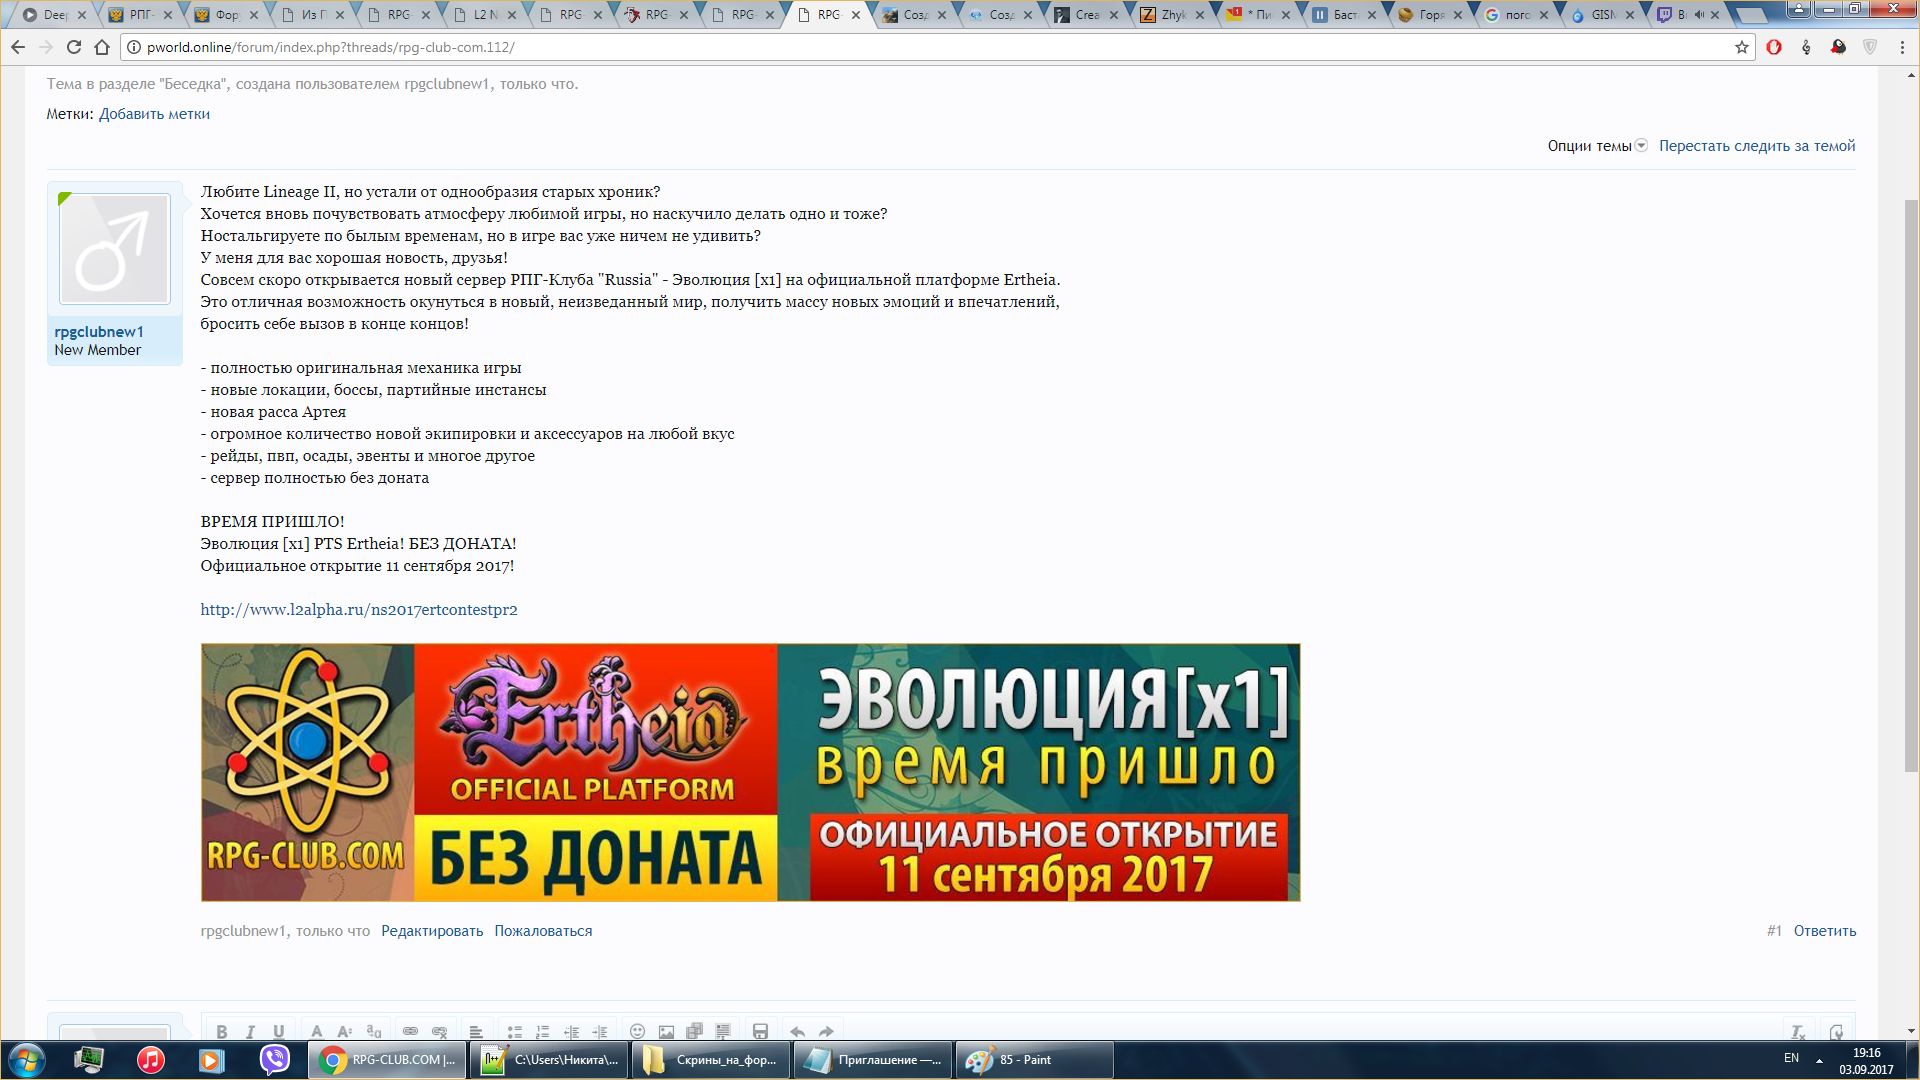Click Пожаловаться under the post
Viewport: 1920px width, 1080px height.
(x=543, y=931)
